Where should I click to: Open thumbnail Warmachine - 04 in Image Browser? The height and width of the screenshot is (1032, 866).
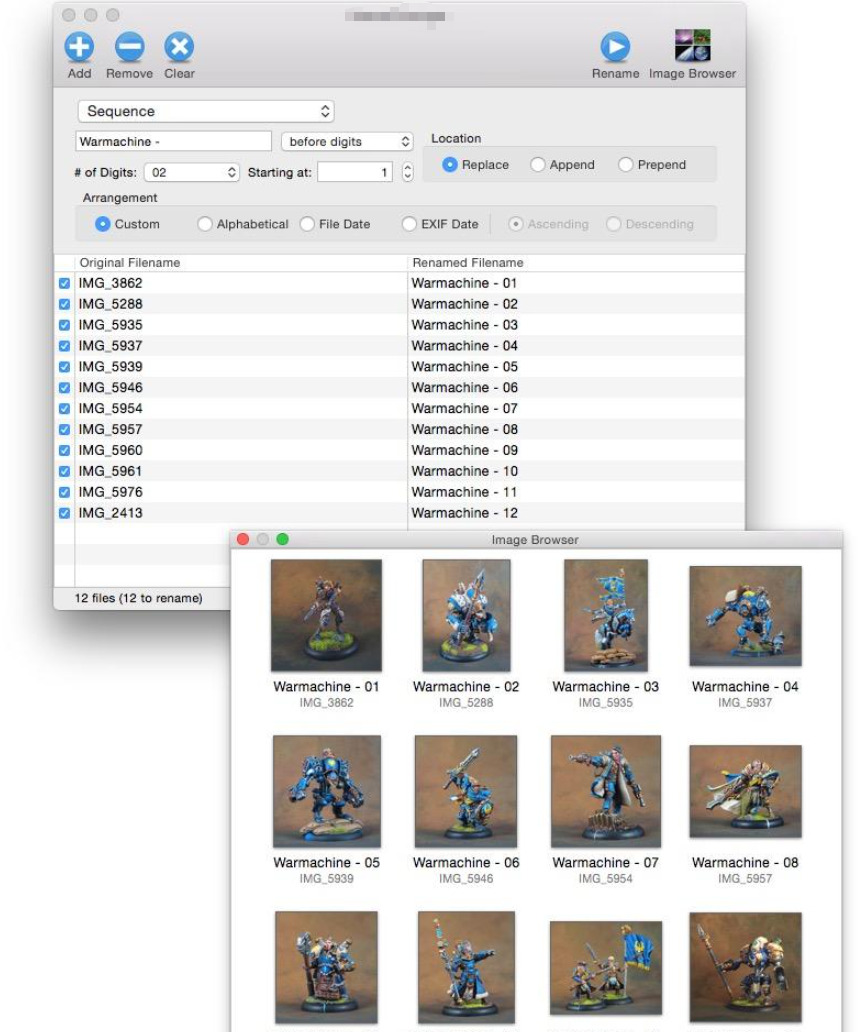tap(746, 616)
